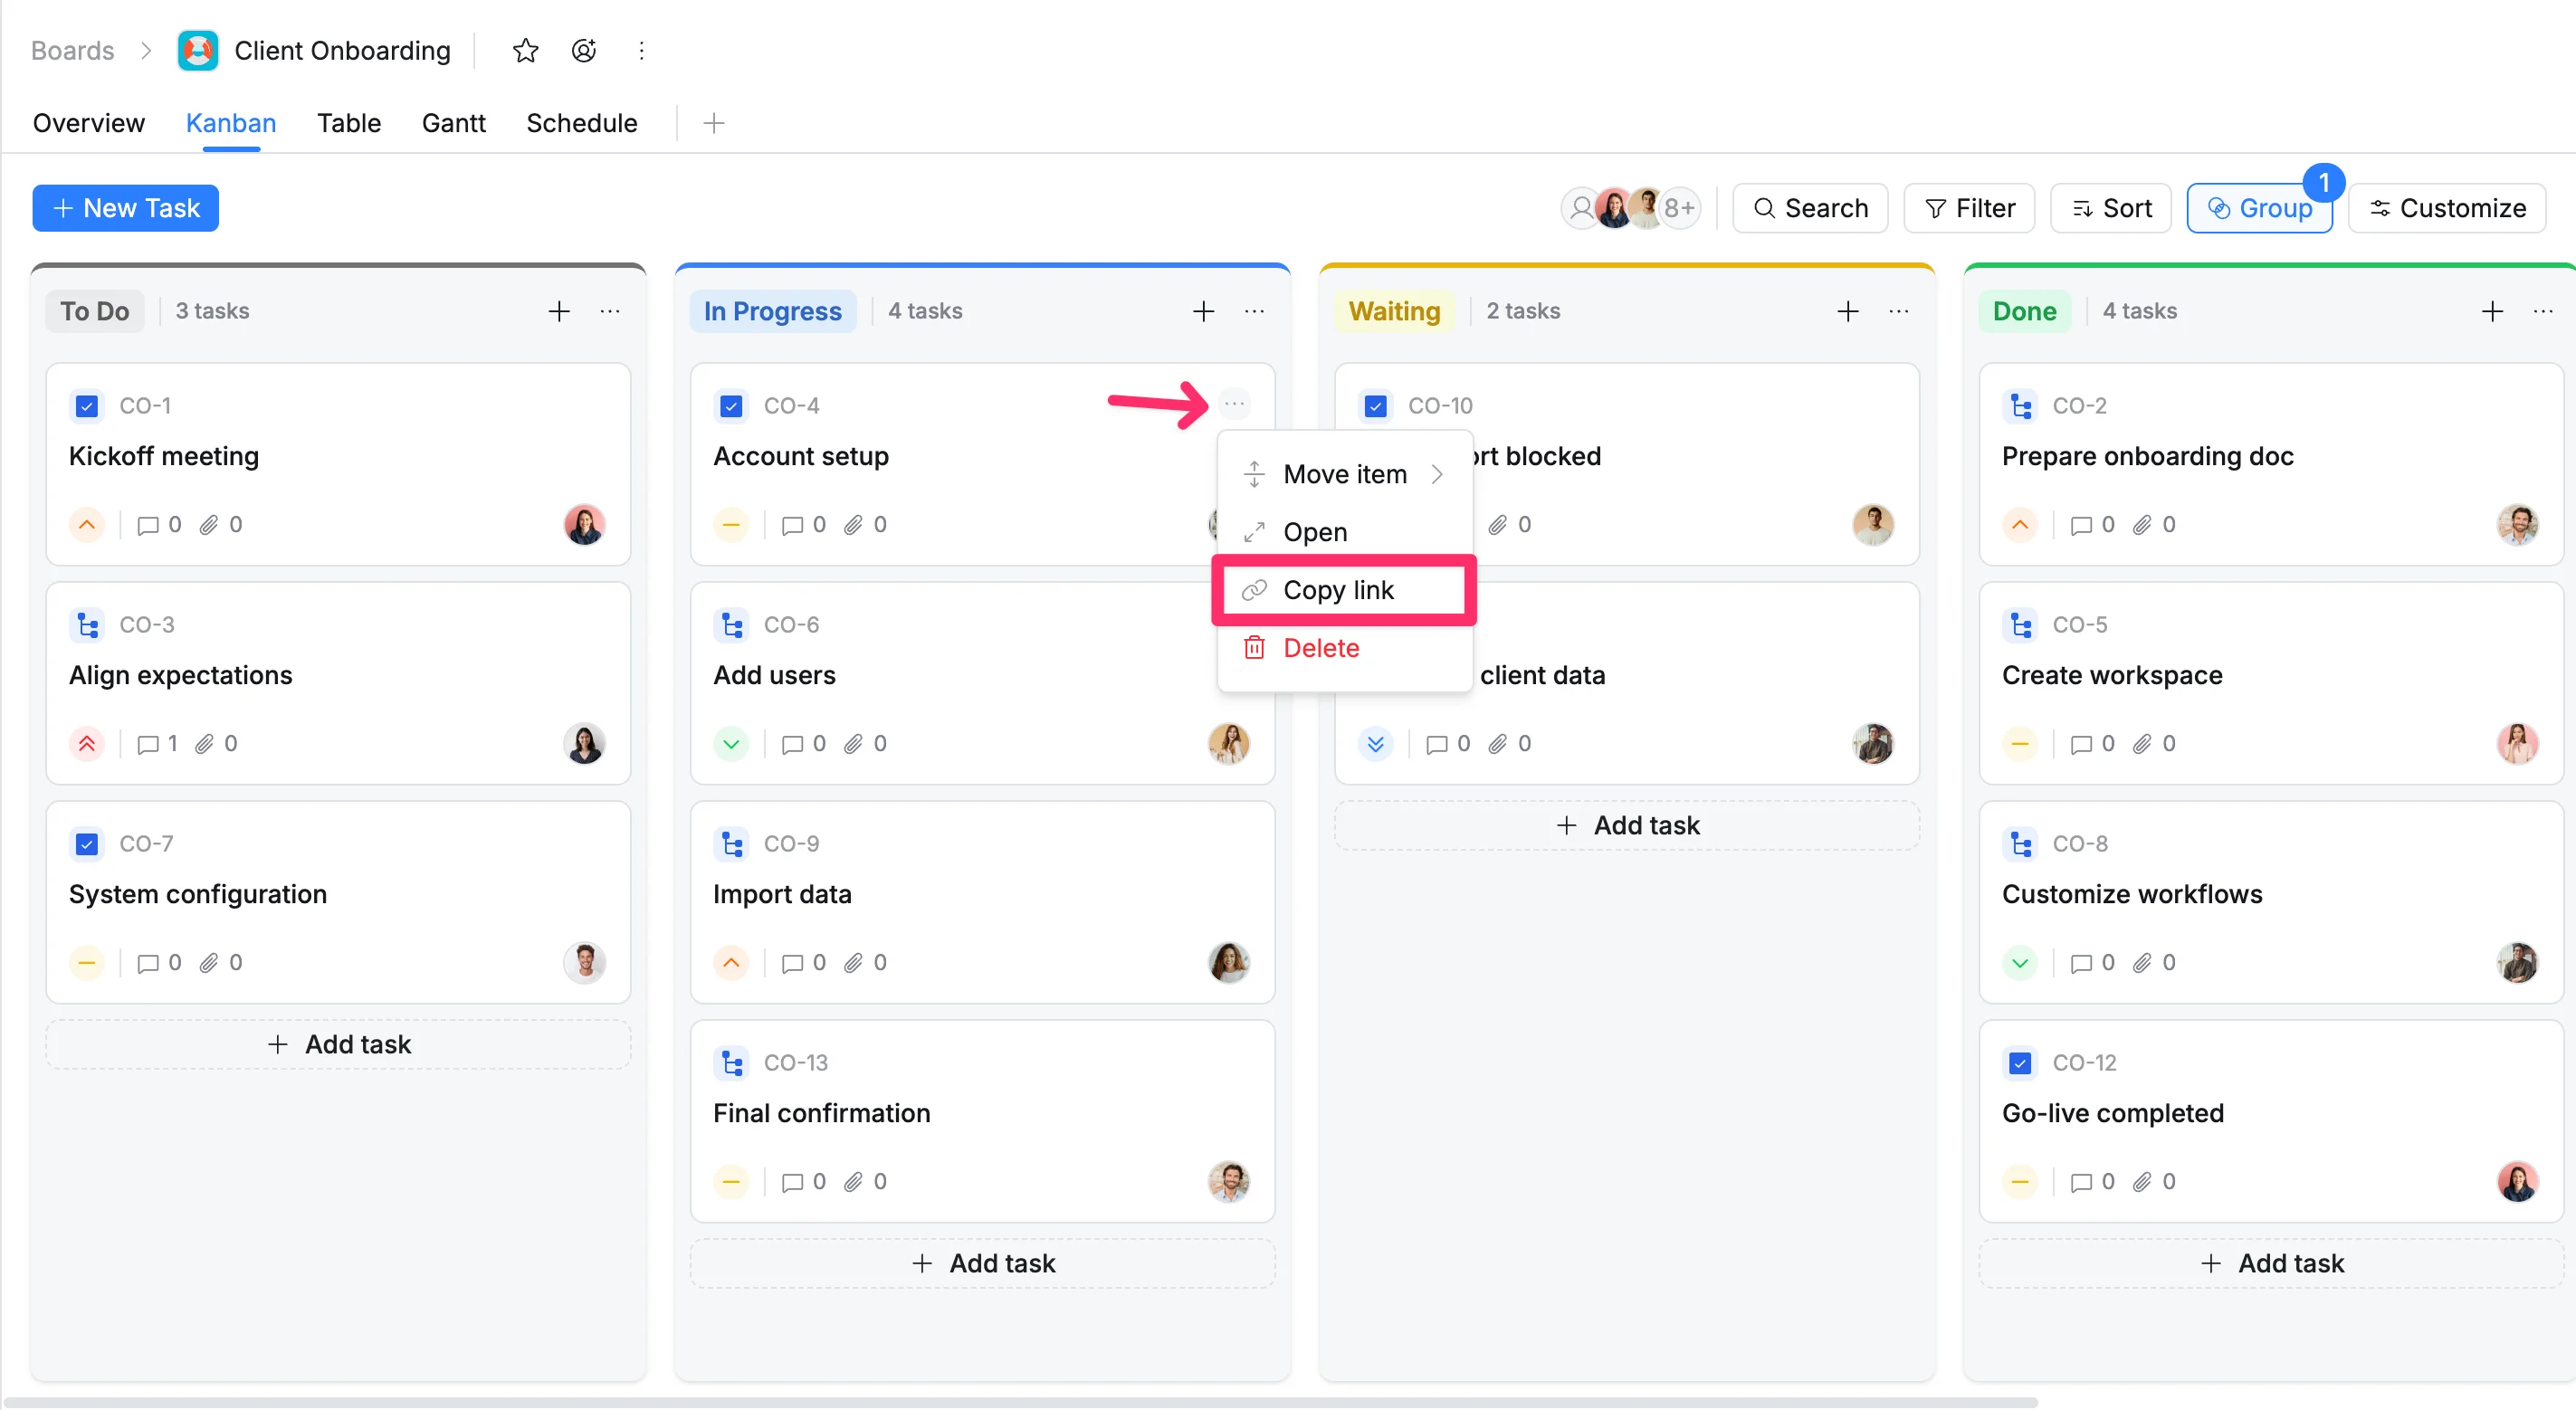Viewport: 2576px width, 1410px height.
Task: Open Waiting column options menu
Action: pyautogui.click(x=1898, y=311)
